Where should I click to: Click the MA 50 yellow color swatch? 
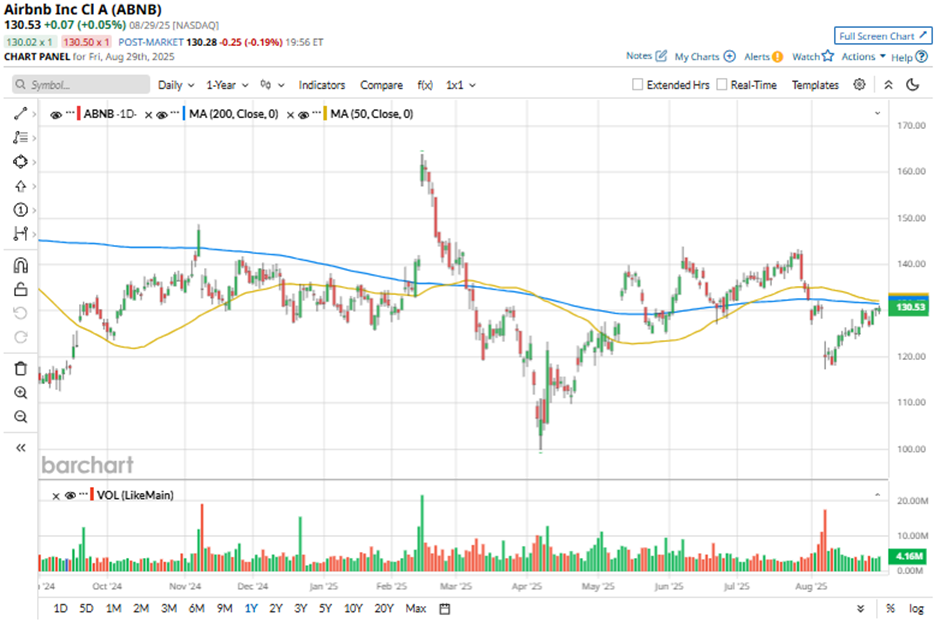pyautogui.click(x=326, y=113)
